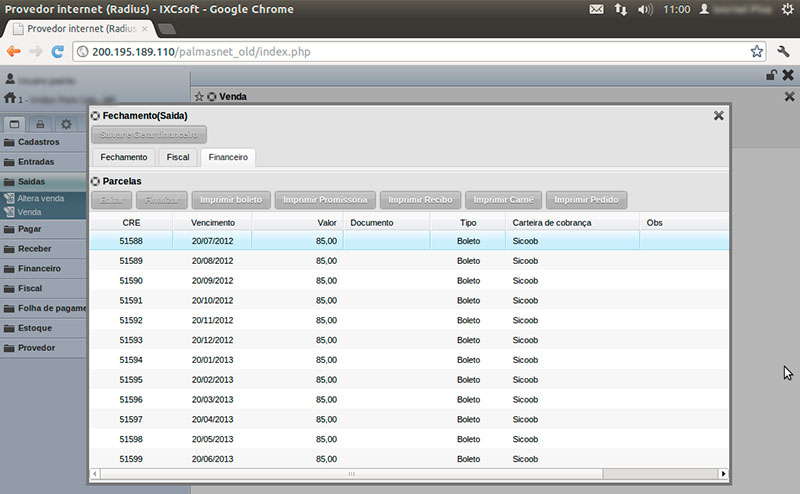This screenshot has width=800, height=494.
Task: Click the browser forward arrow
Action: (36, 52)
